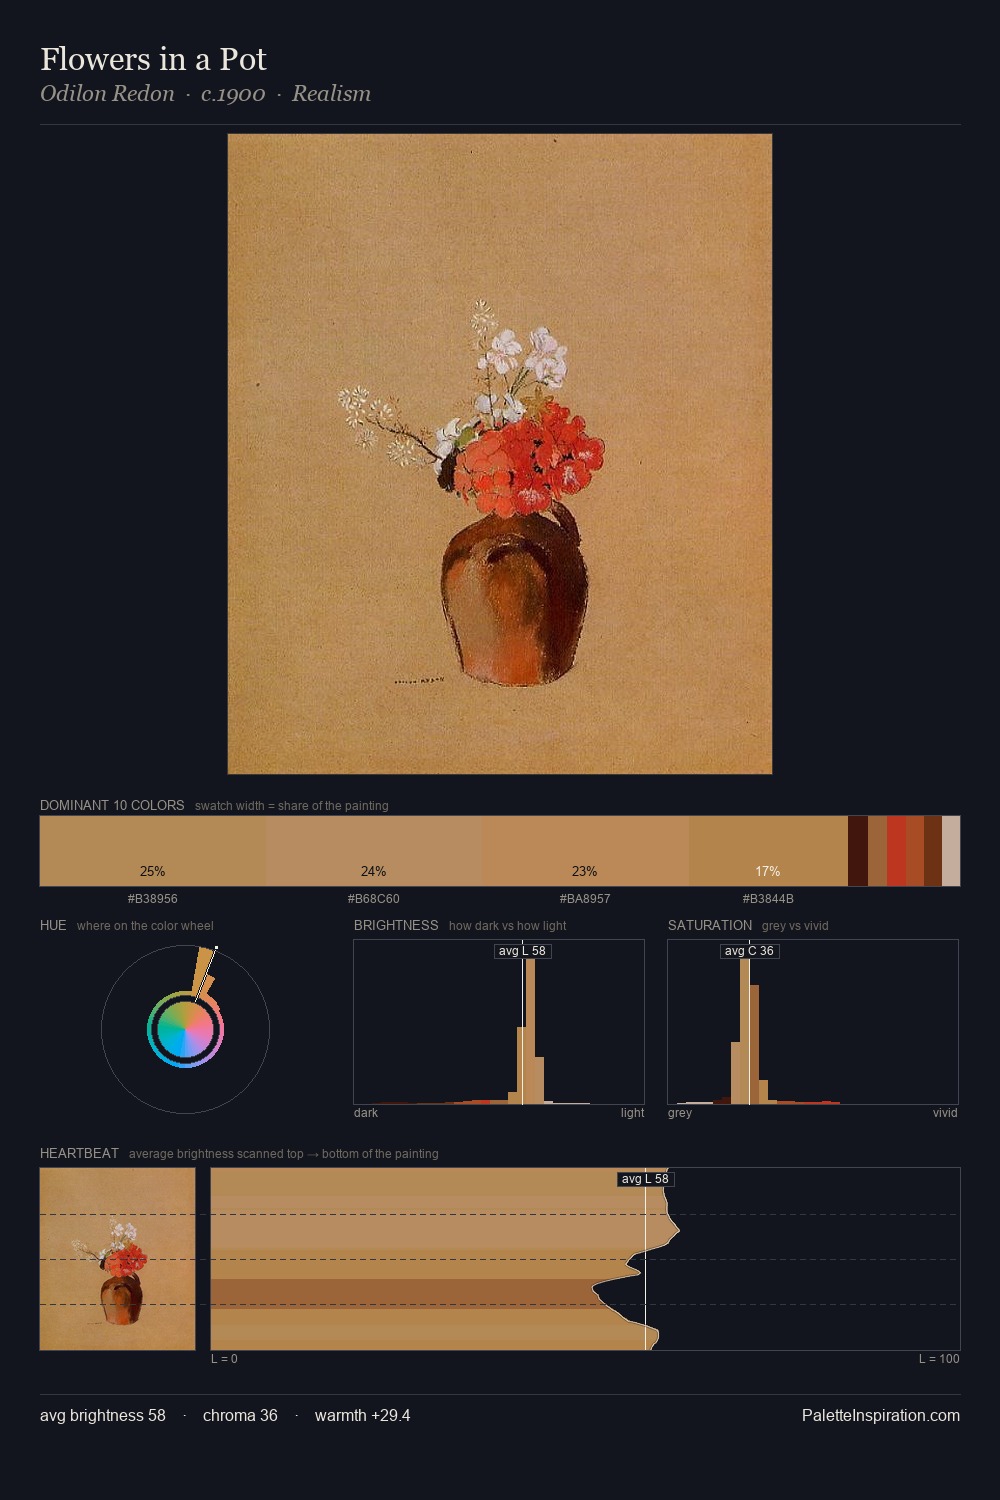Click the 'avg C 36' label in Saturation chart
The height and width of the screenshot is (1500, 1000).
pos(749,951)
